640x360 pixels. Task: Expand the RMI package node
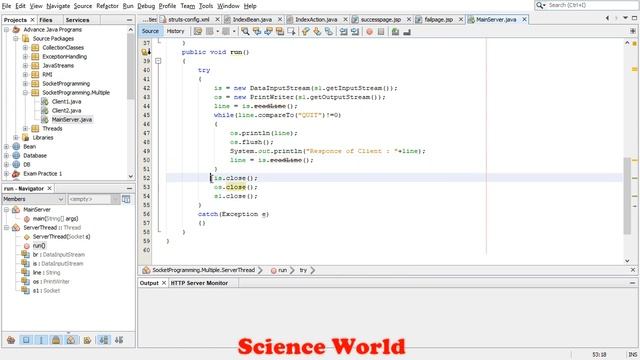coord(25,74)
